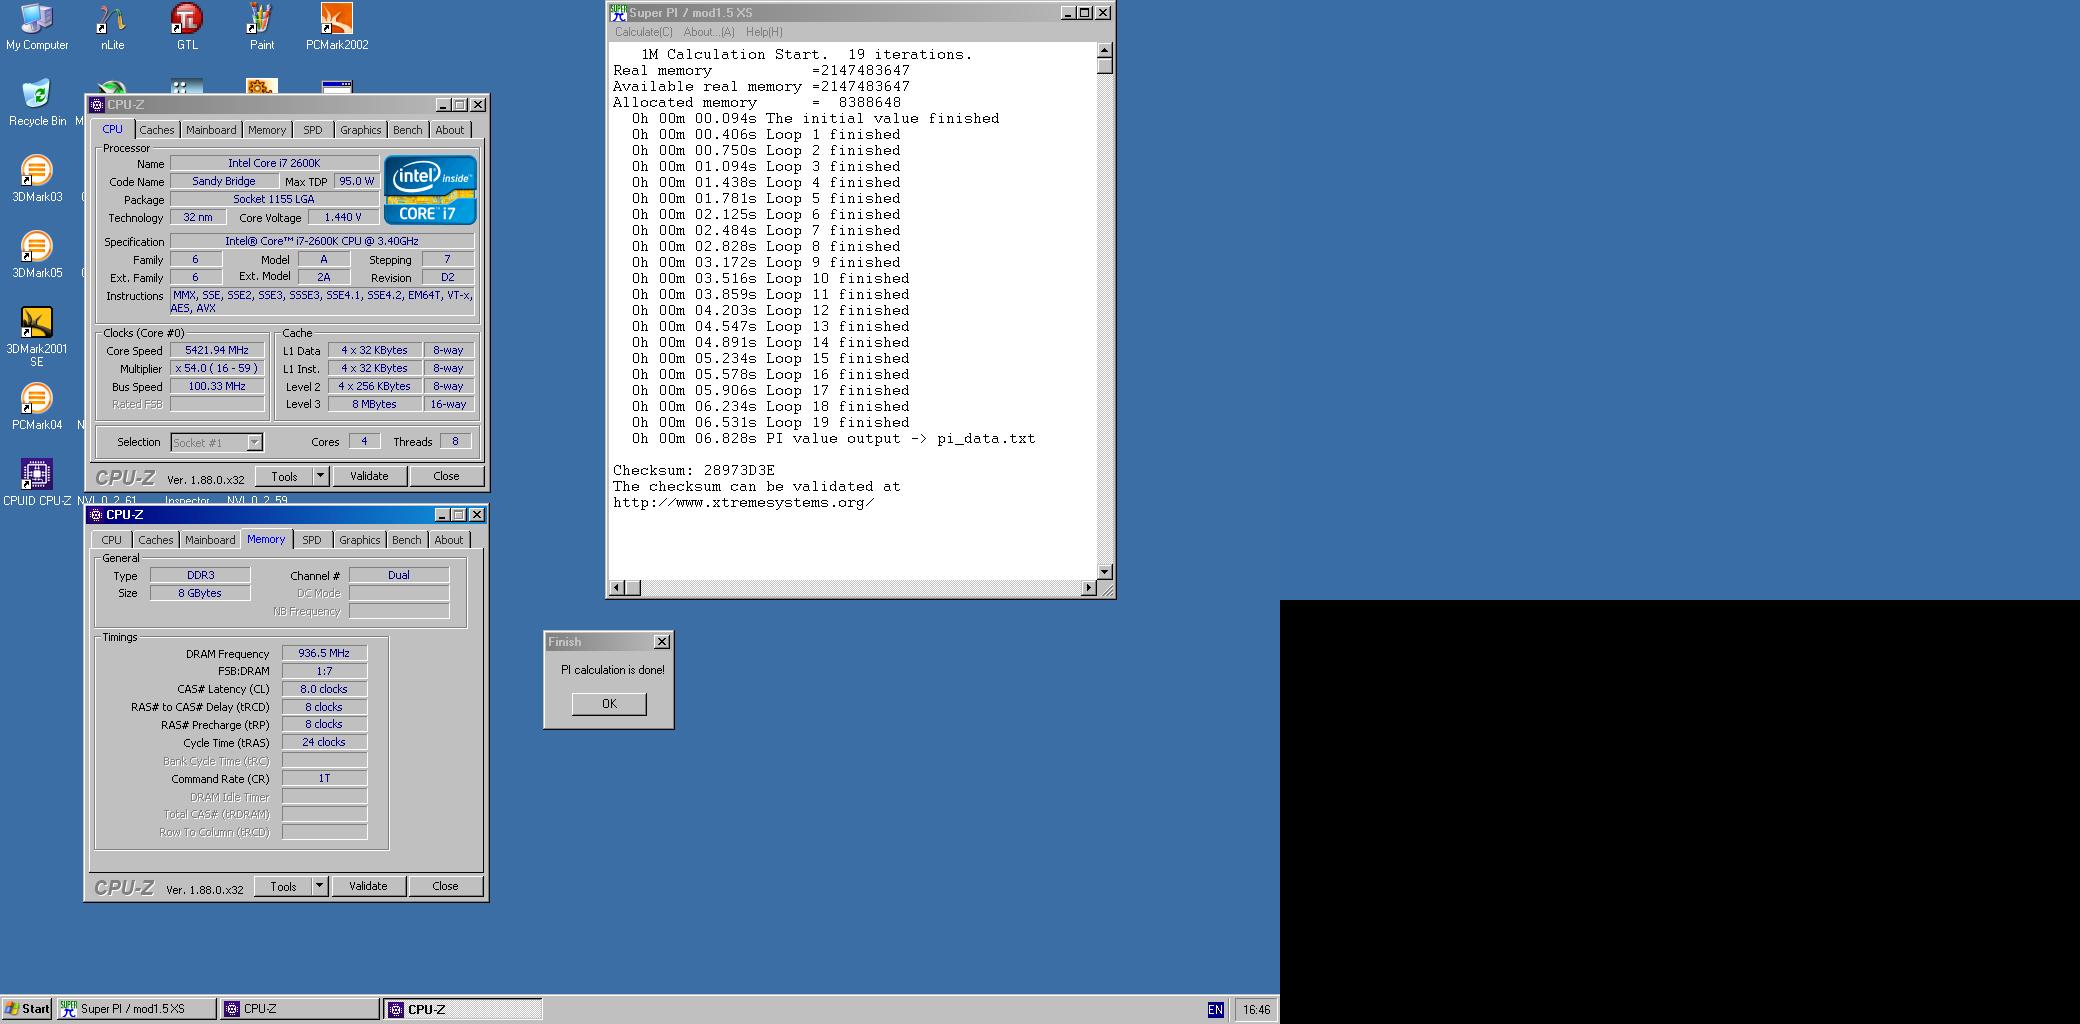Open Calculate(C) menu in Super PI

[644, 32]
